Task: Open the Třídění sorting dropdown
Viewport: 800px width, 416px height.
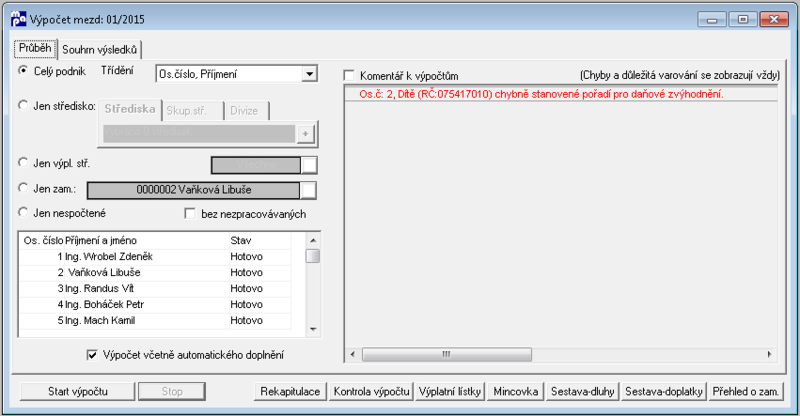Action: click(x=309, y=74)
